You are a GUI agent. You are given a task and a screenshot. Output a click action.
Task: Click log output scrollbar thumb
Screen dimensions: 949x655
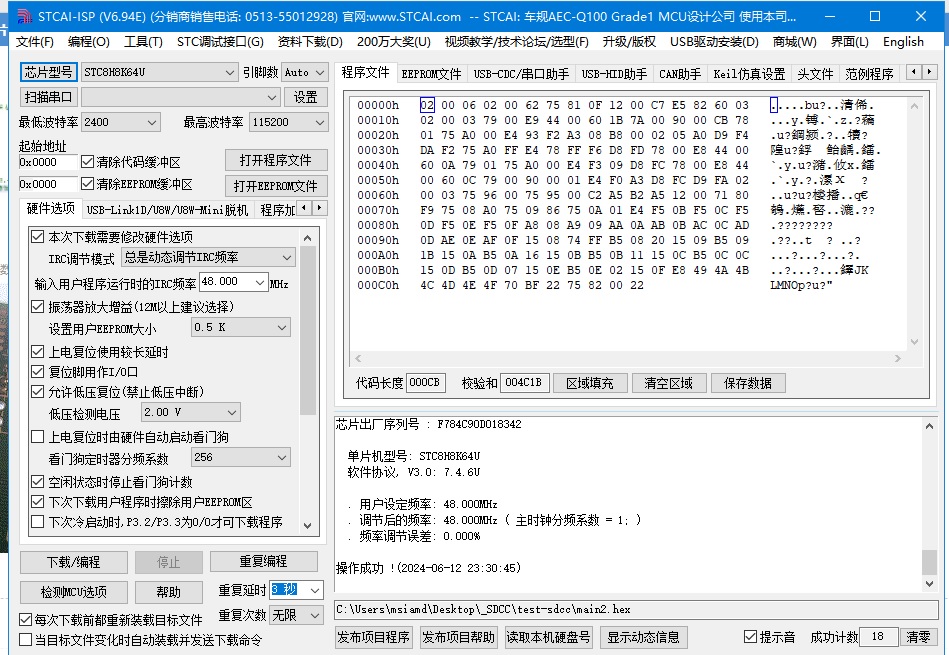(x=929, y=562)
